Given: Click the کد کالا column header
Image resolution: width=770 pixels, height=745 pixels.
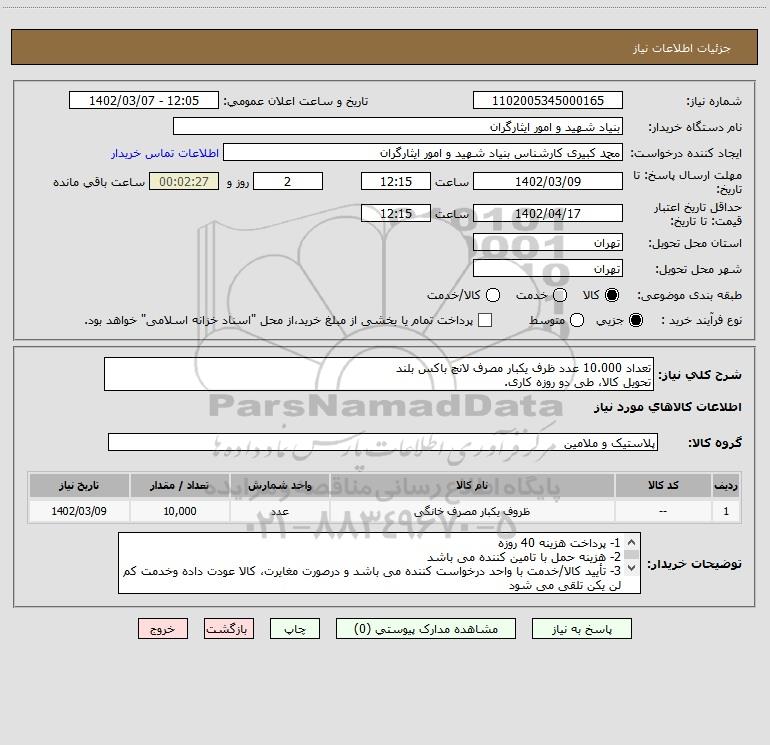Looking at the screenshot, I should tap(663, 485).
